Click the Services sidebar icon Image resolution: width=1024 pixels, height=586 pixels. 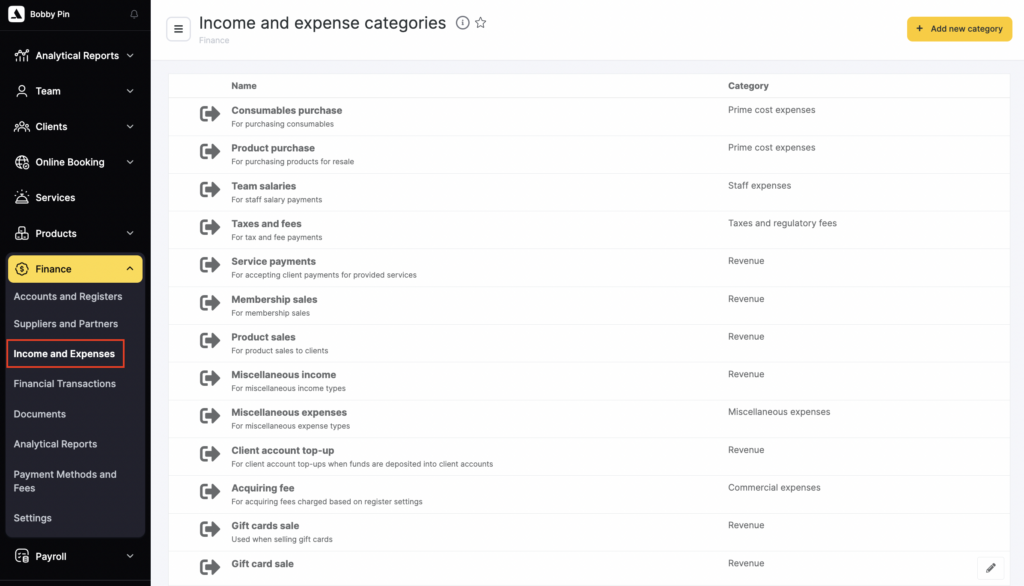click(x=22, y=198)
